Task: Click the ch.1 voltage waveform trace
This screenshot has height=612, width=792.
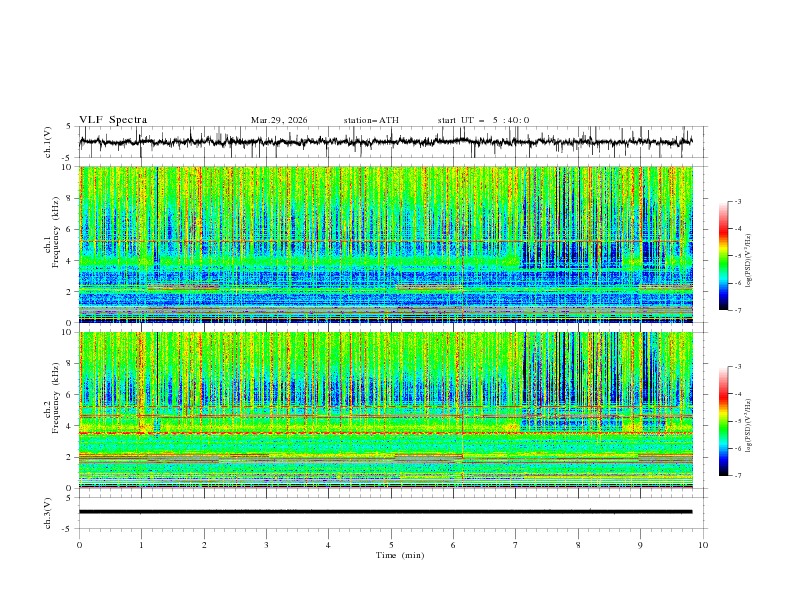Action: pyautogui.click(x=385, y=142)
